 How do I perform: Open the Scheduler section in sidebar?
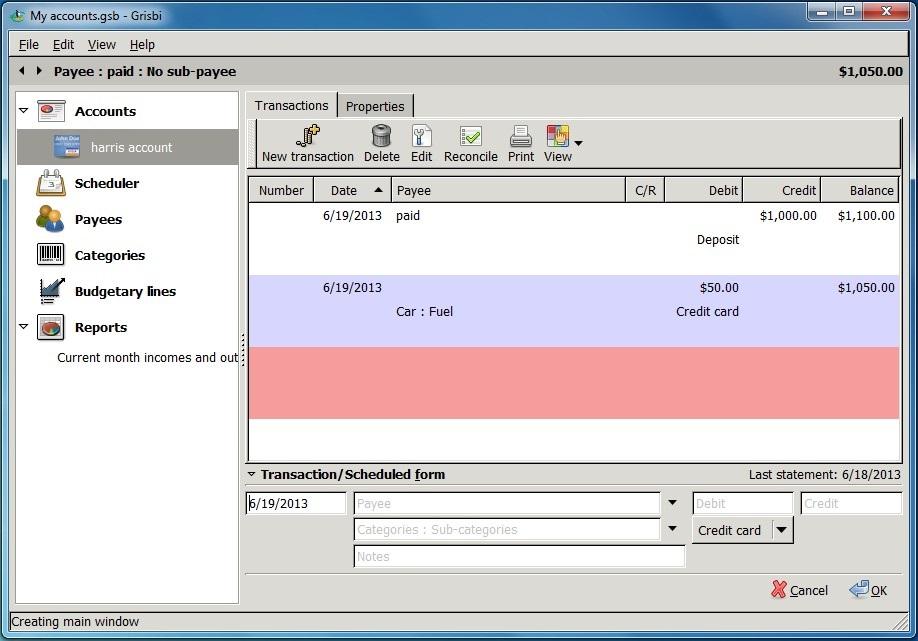tap(106, 184)
